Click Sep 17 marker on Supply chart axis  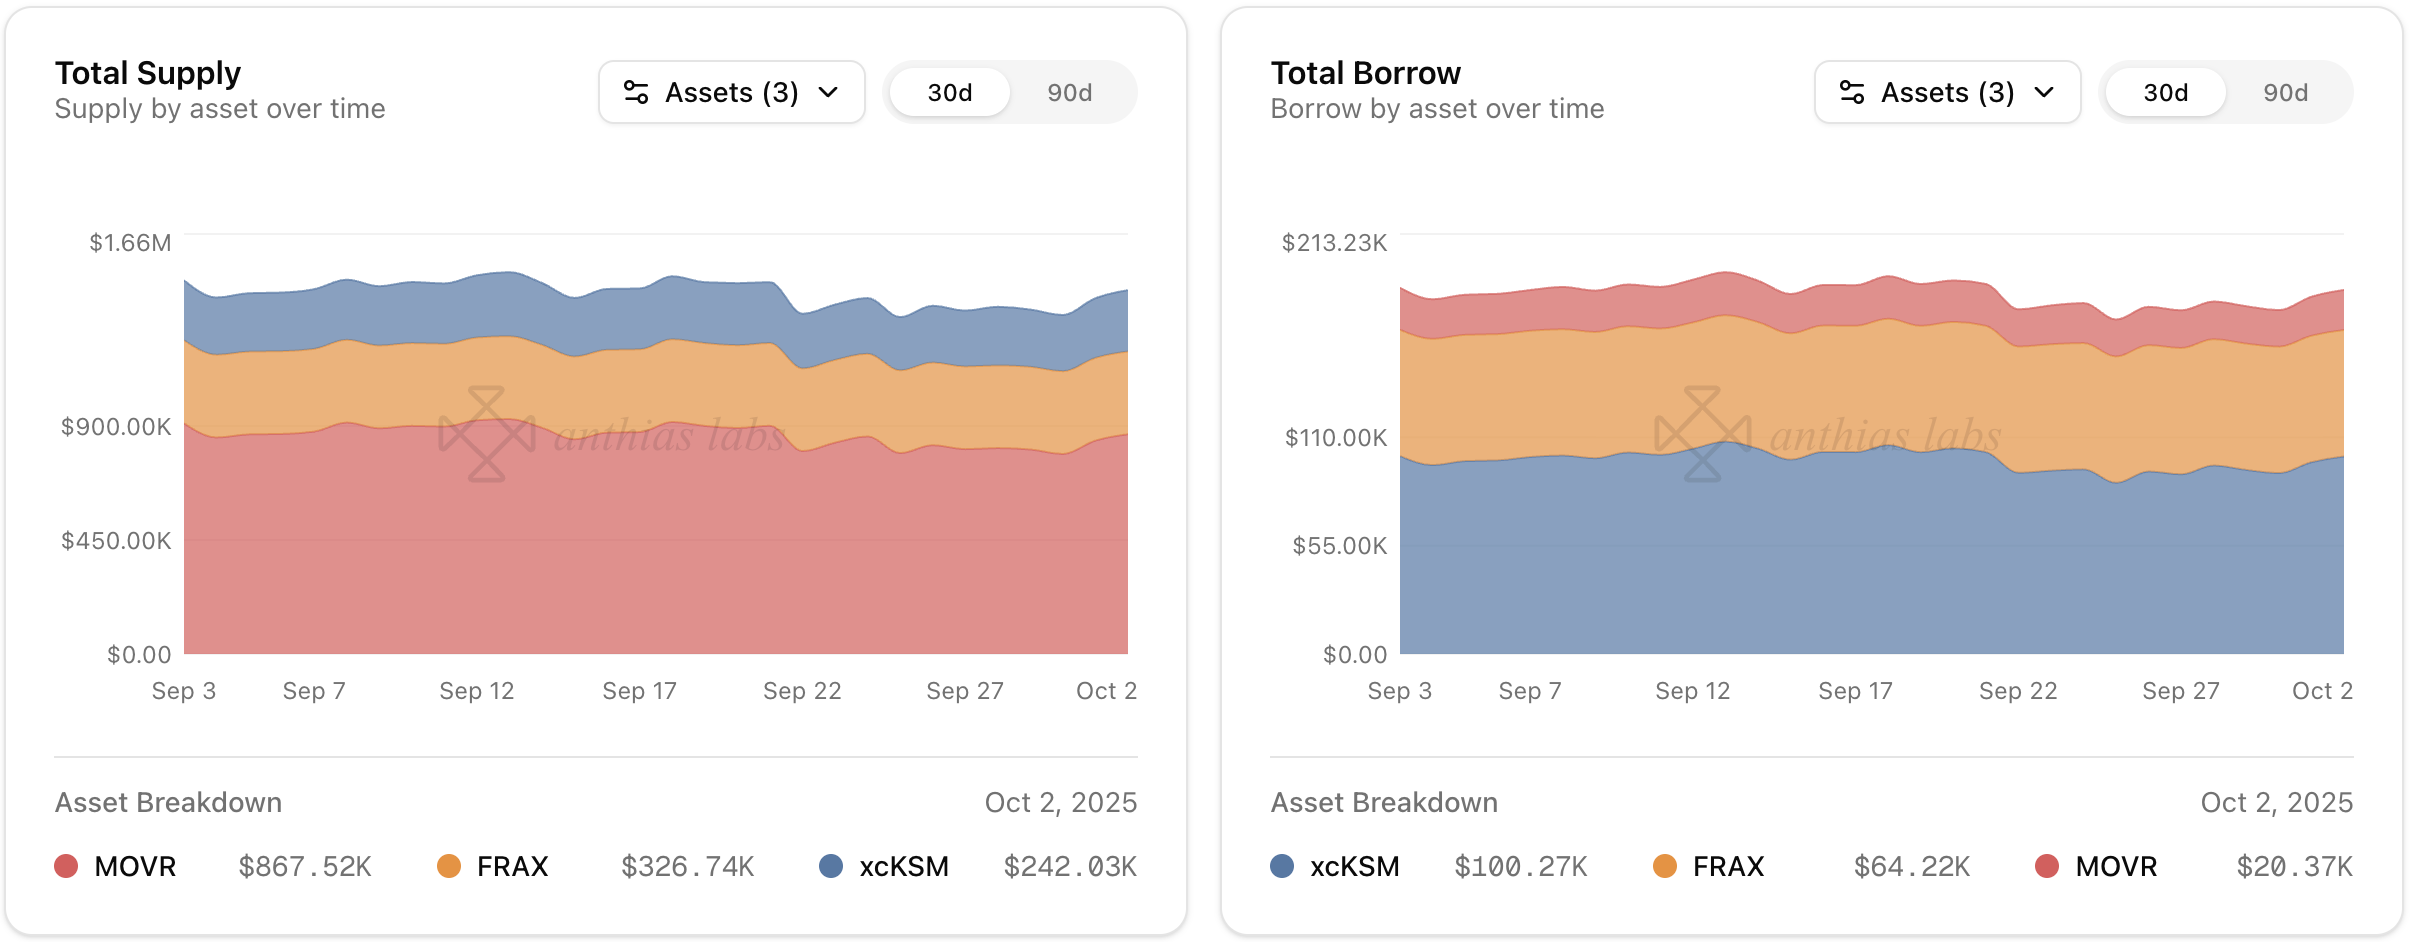click(639, 691)
